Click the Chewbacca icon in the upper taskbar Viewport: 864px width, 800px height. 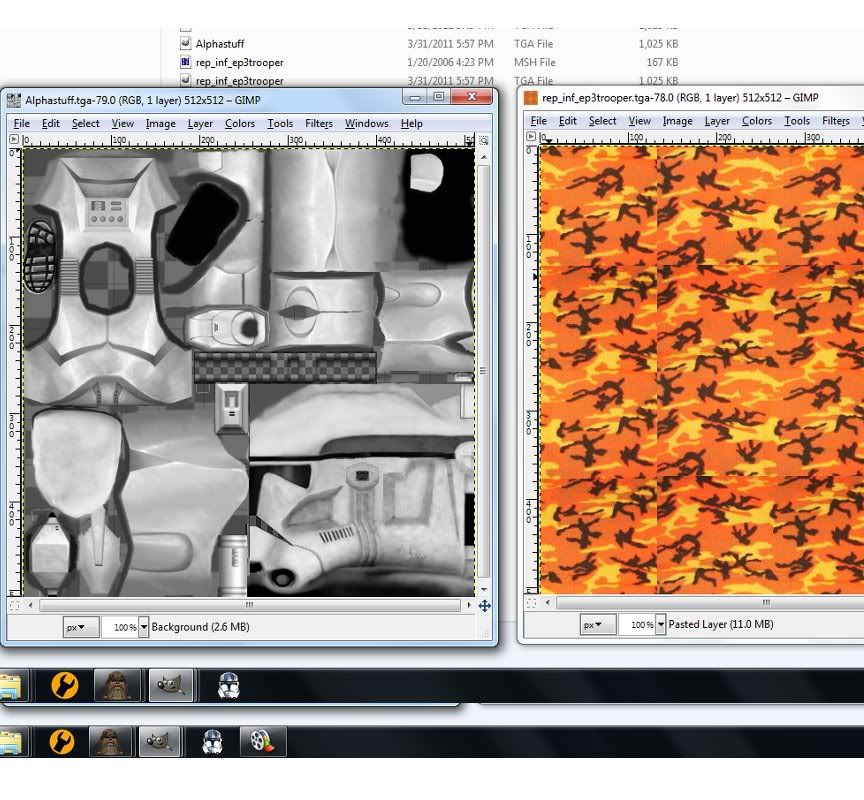tap(117, 685)
